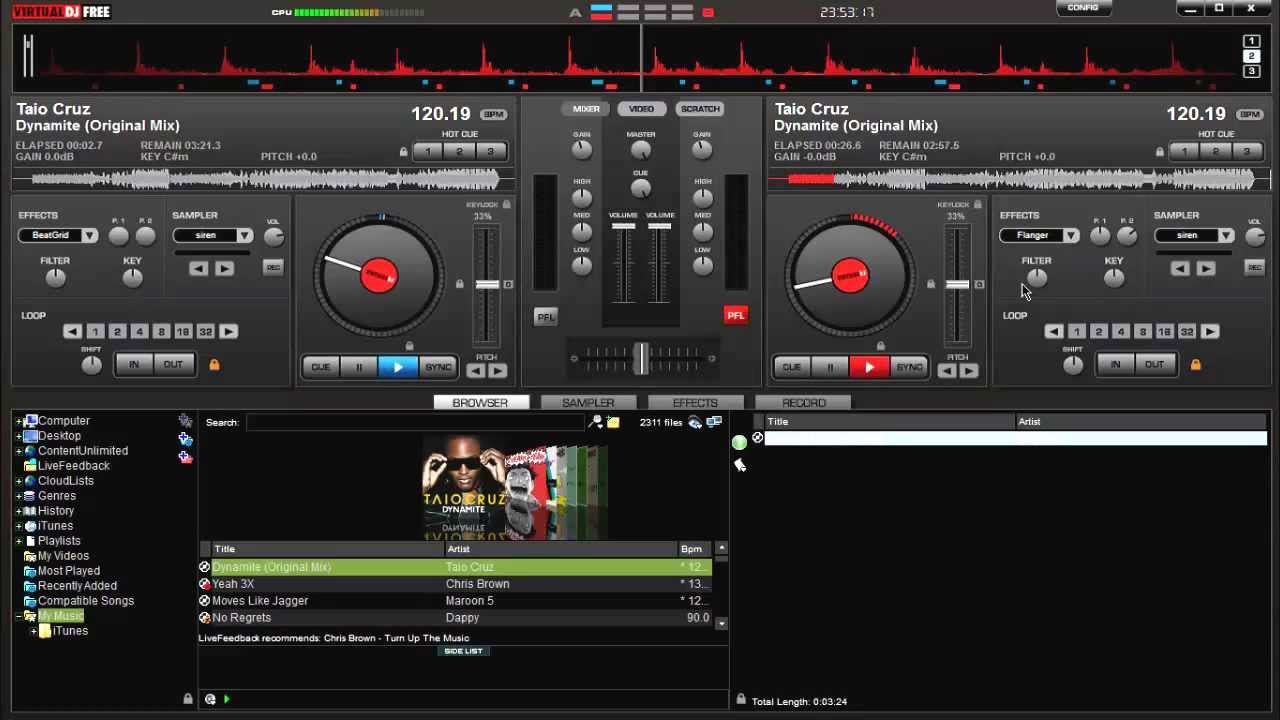
Task: Click left deck loop IN button
Action: pos(134,365)
